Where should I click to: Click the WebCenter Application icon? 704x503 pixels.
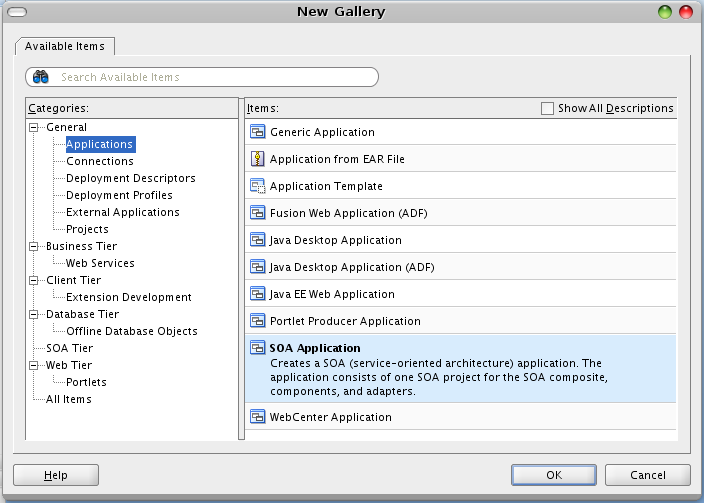(x=257, y=417)
